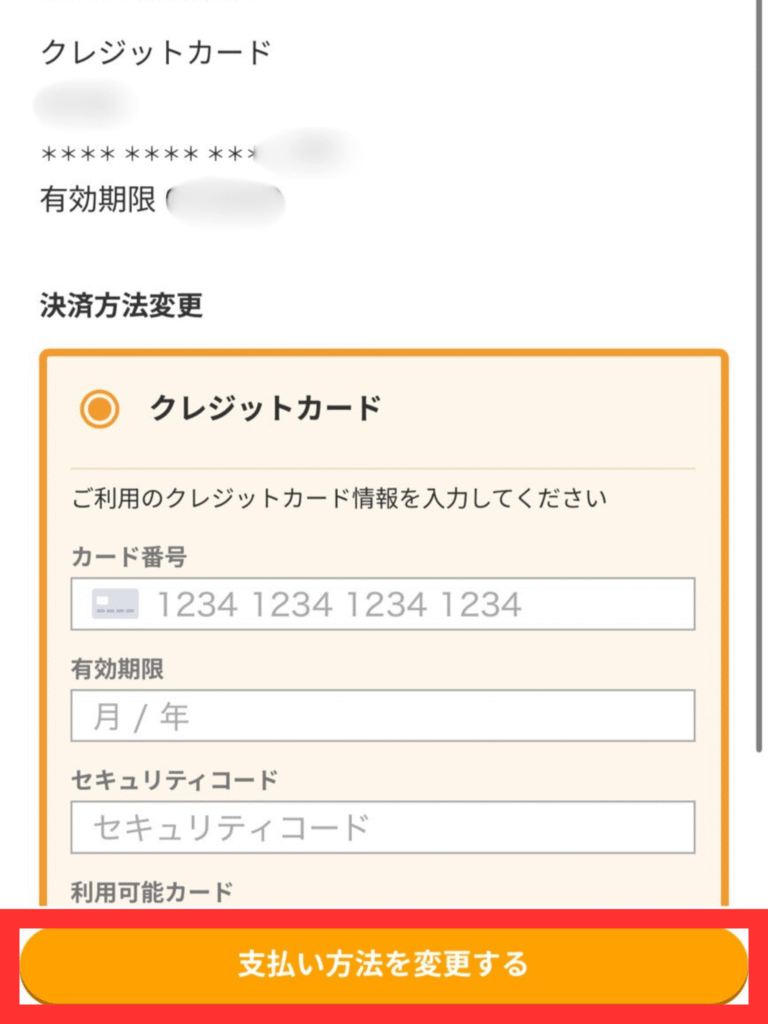
Task: Focus the カード番号 input field
Action: pos(400,604)
